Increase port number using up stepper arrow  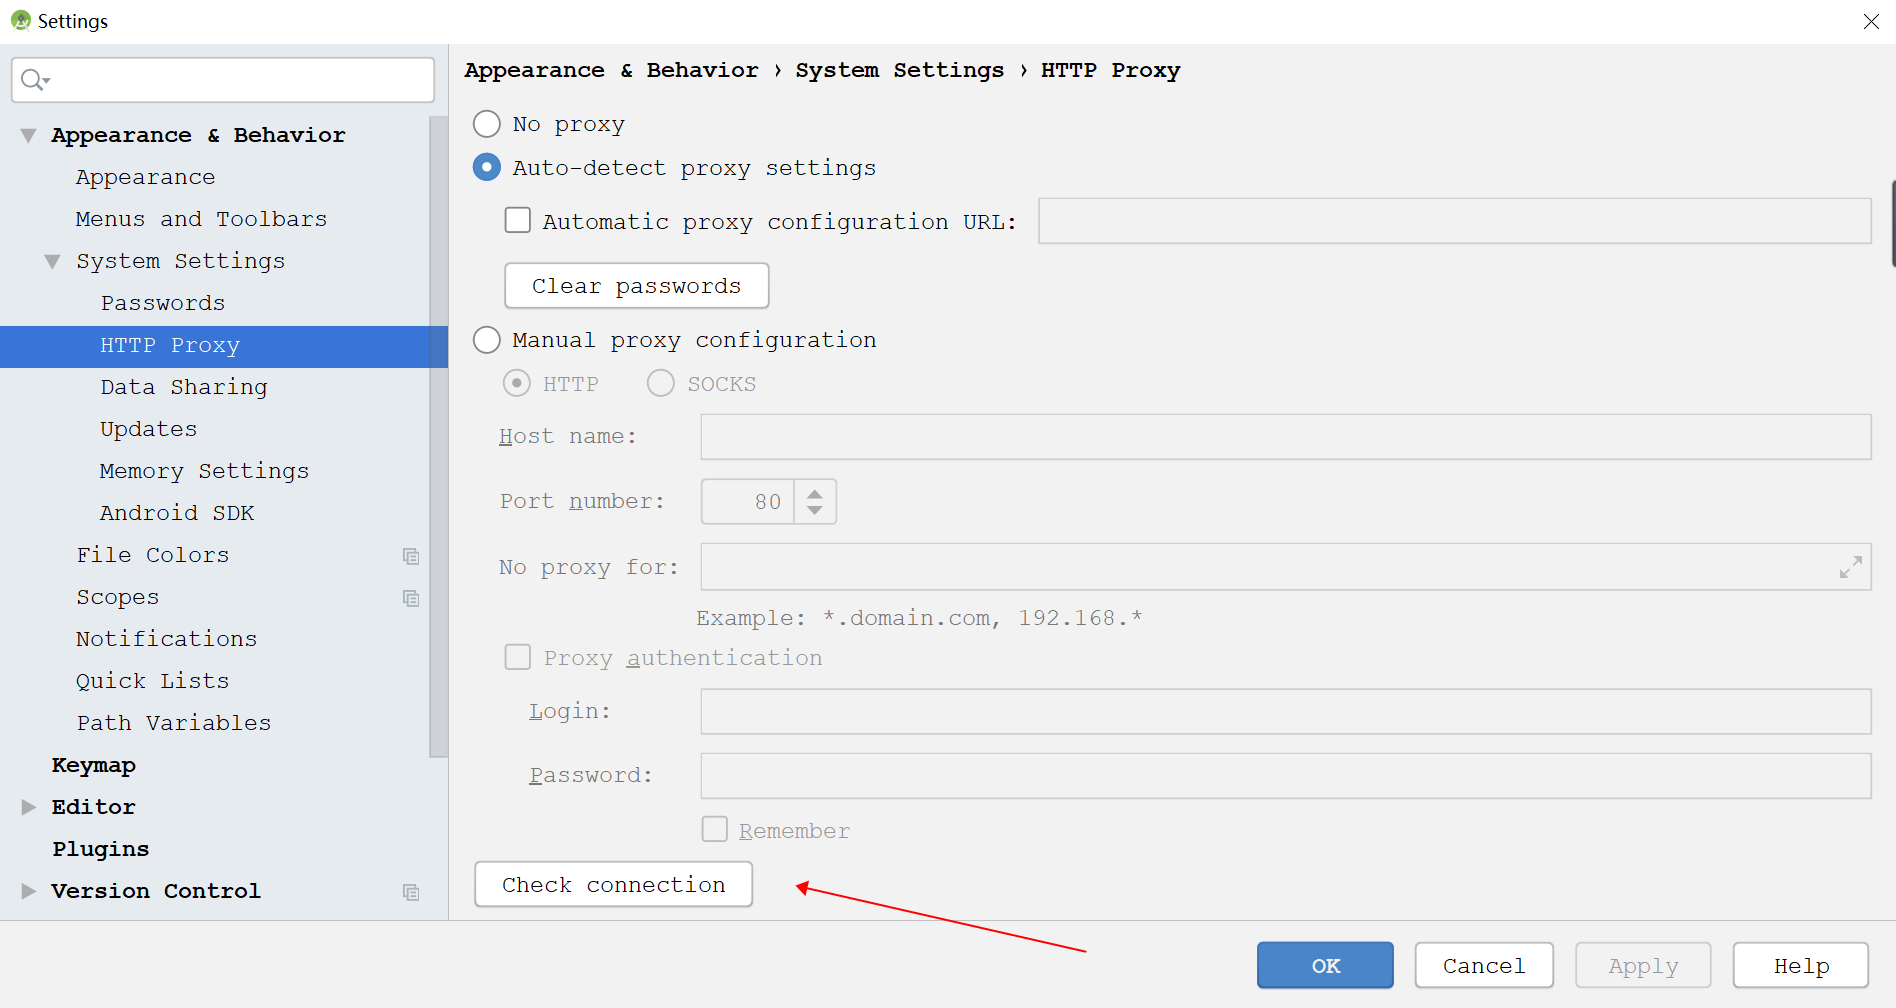[x=815, y=491]
